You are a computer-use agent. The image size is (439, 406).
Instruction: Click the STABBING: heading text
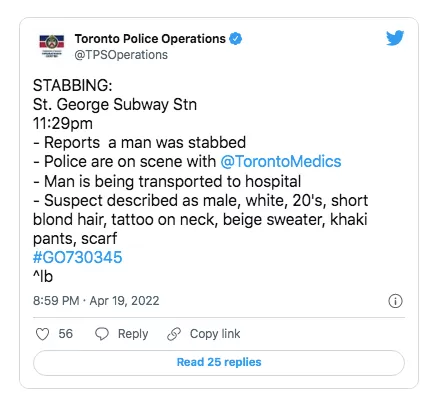[x=73, y=86]
